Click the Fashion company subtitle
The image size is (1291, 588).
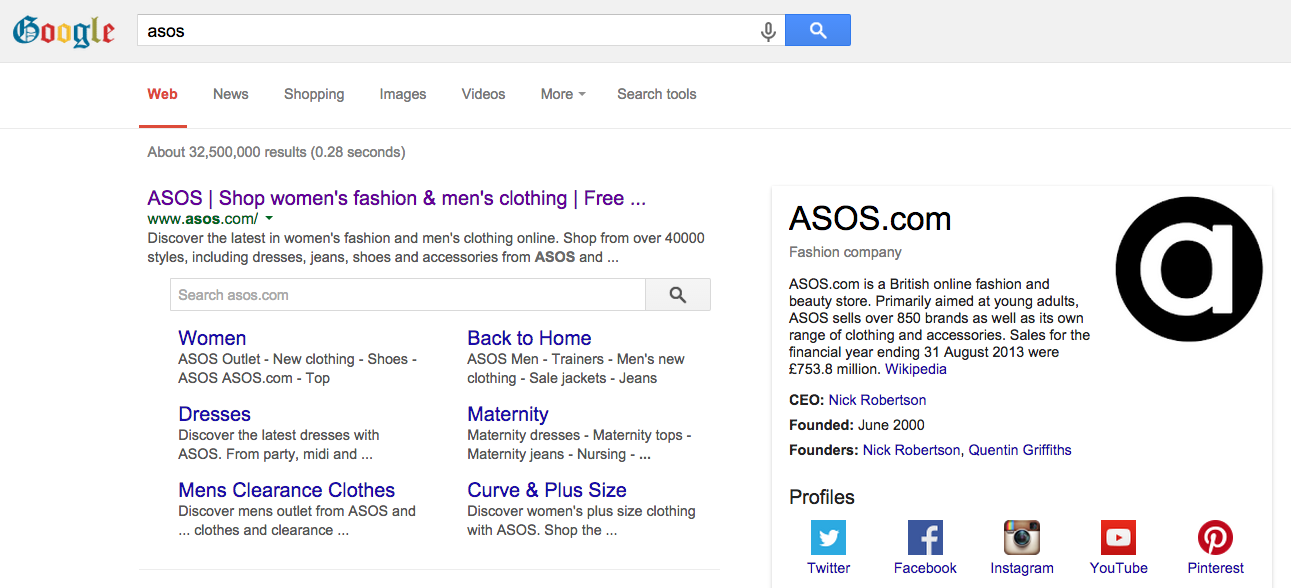pyautogui.click(x=845, y=252)
